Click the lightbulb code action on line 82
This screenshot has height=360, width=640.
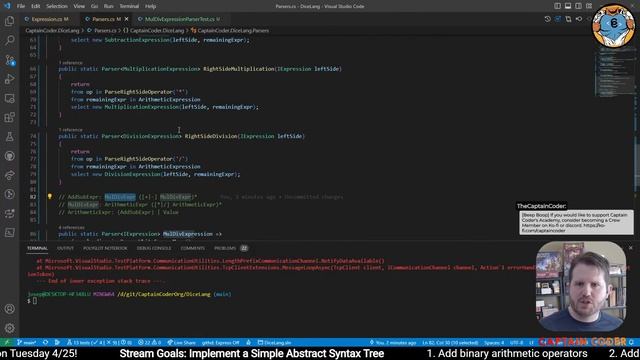[x=50, y=197]
